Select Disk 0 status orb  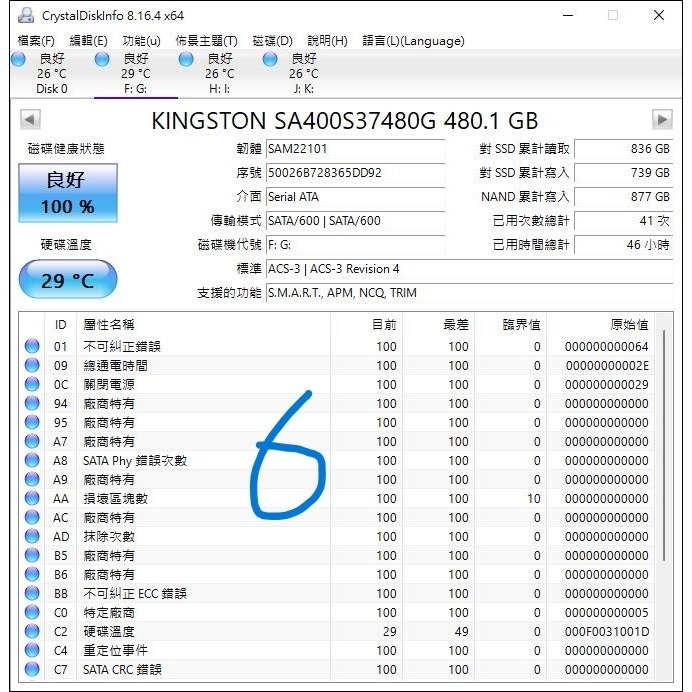pos(19,59)
